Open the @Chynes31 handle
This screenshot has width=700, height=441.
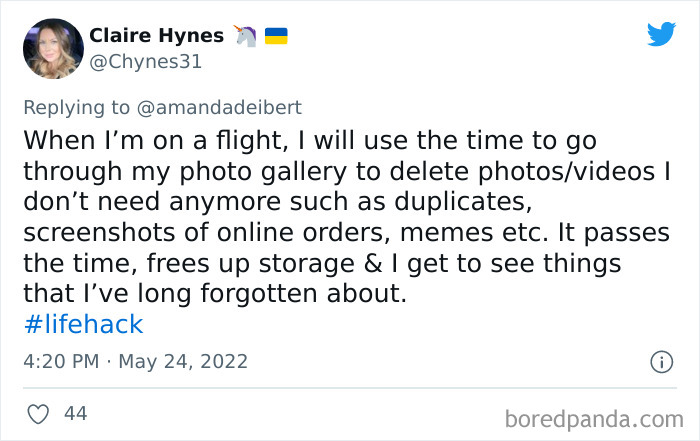(x=146, y=62)
